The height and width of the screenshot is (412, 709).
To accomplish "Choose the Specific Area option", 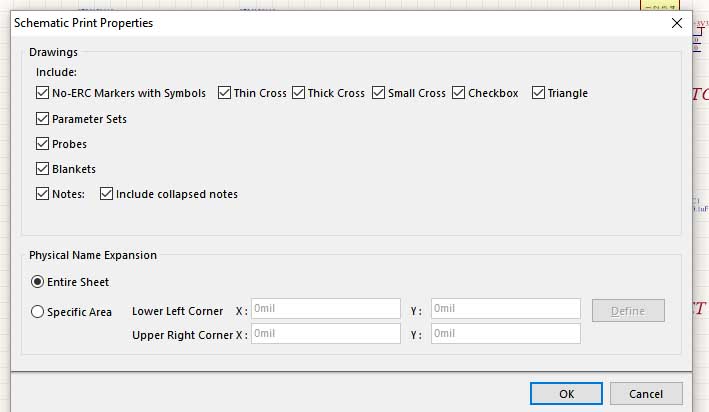I will pyautogui.click(x=38, y=312).
